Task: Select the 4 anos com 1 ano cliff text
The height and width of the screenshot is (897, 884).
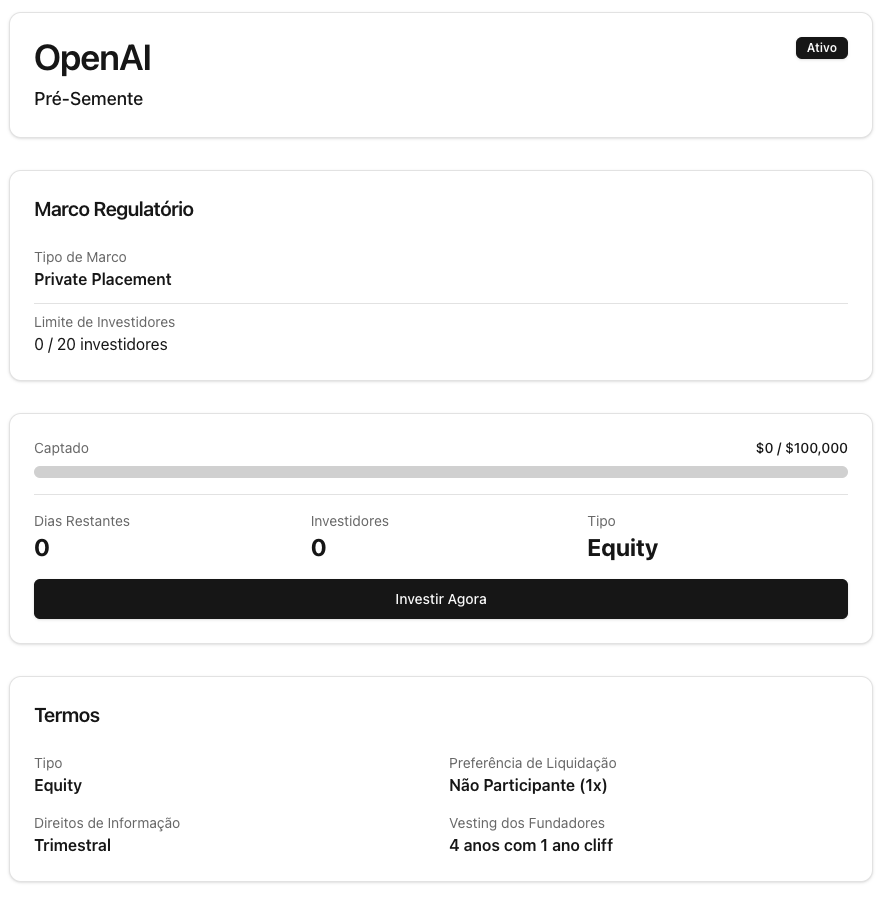Action: [530, 845]
